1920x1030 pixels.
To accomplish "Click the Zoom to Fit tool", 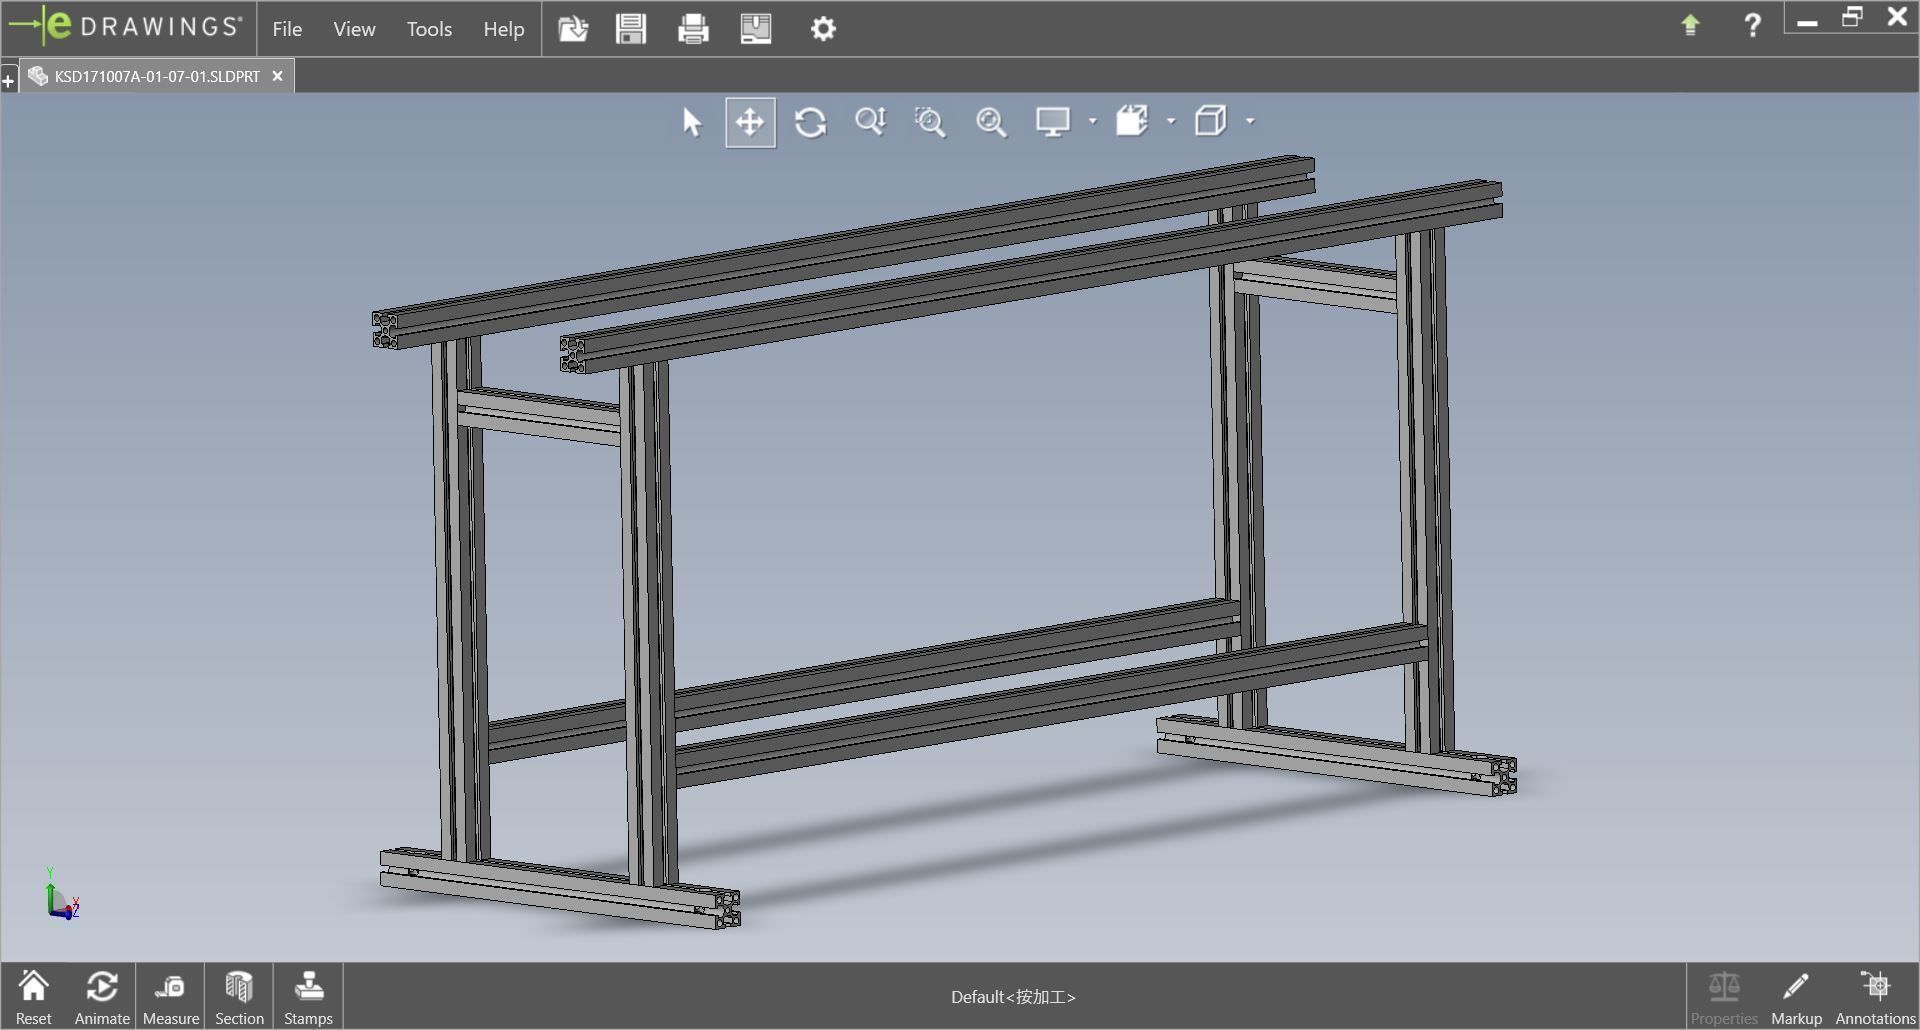I will coord(991,122).
